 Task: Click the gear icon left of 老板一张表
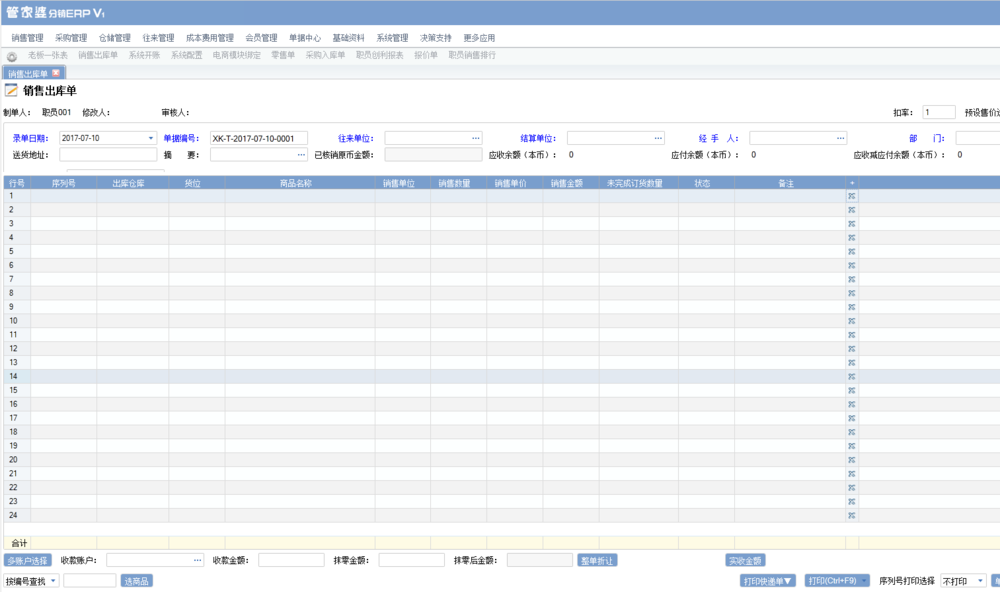coord(11,56)
